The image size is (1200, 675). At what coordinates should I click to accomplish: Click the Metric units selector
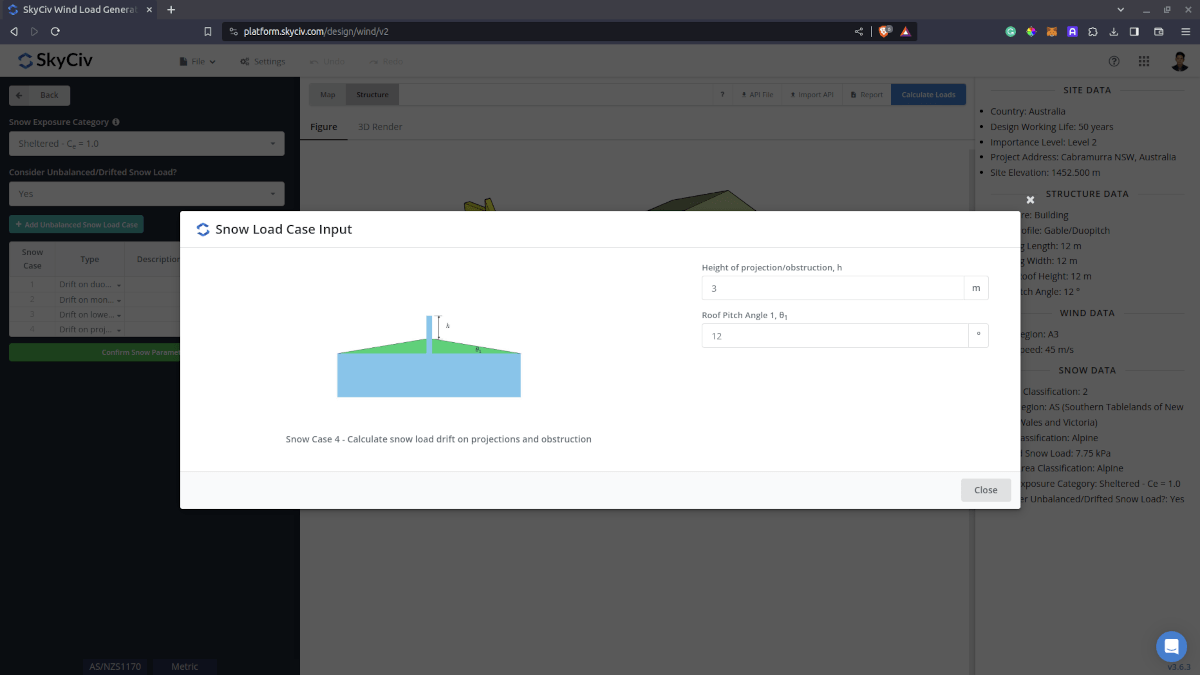pyautogui.click(x=185, y=666)
